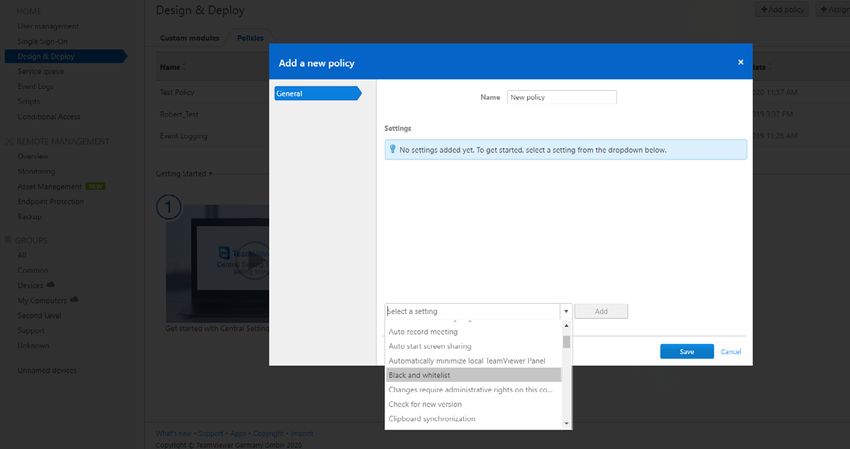Screen dimensions: 850x449
Task: Open Unnamed devices in sidebar
Action: (x=47, y=370)
